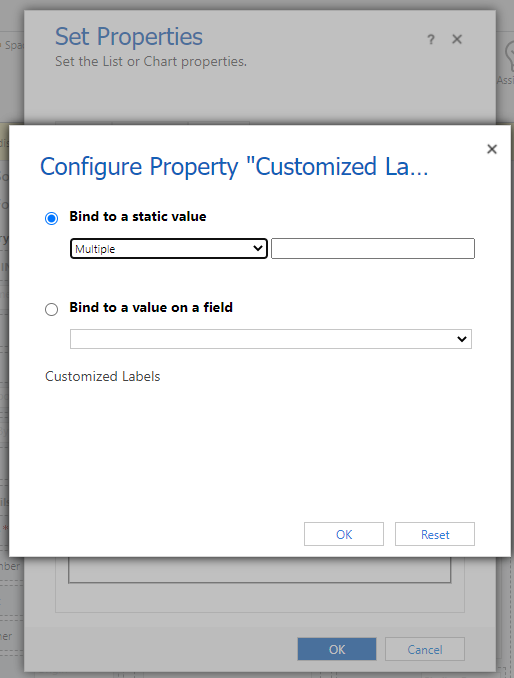Select Bind to a static value radio

coord(51,218)
